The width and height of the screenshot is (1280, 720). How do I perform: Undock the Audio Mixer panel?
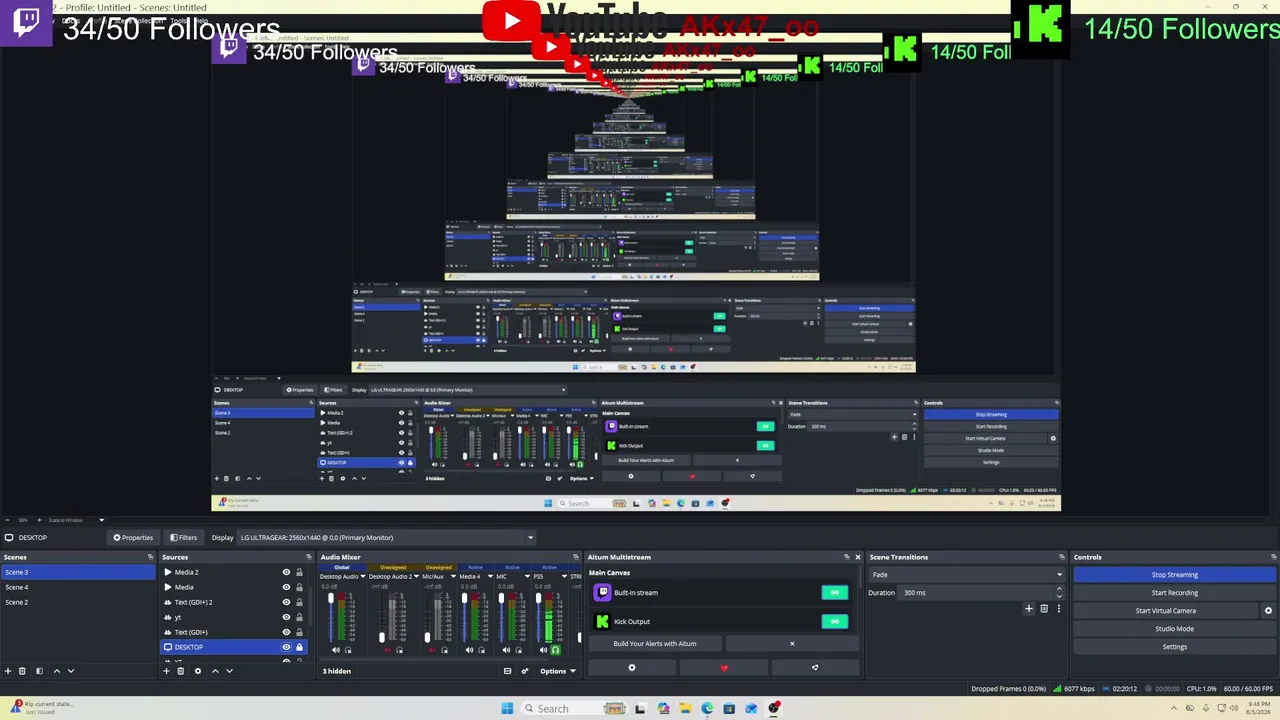click(x=578, y=557)
